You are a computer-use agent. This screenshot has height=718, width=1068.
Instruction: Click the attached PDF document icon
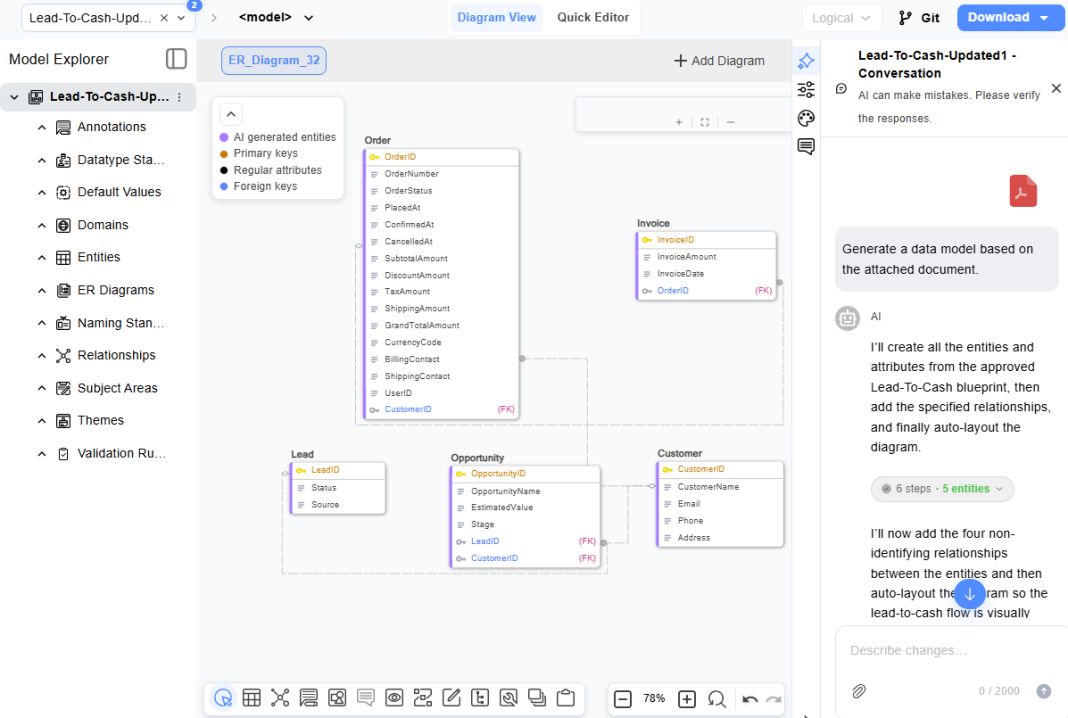click(1023, 191)
